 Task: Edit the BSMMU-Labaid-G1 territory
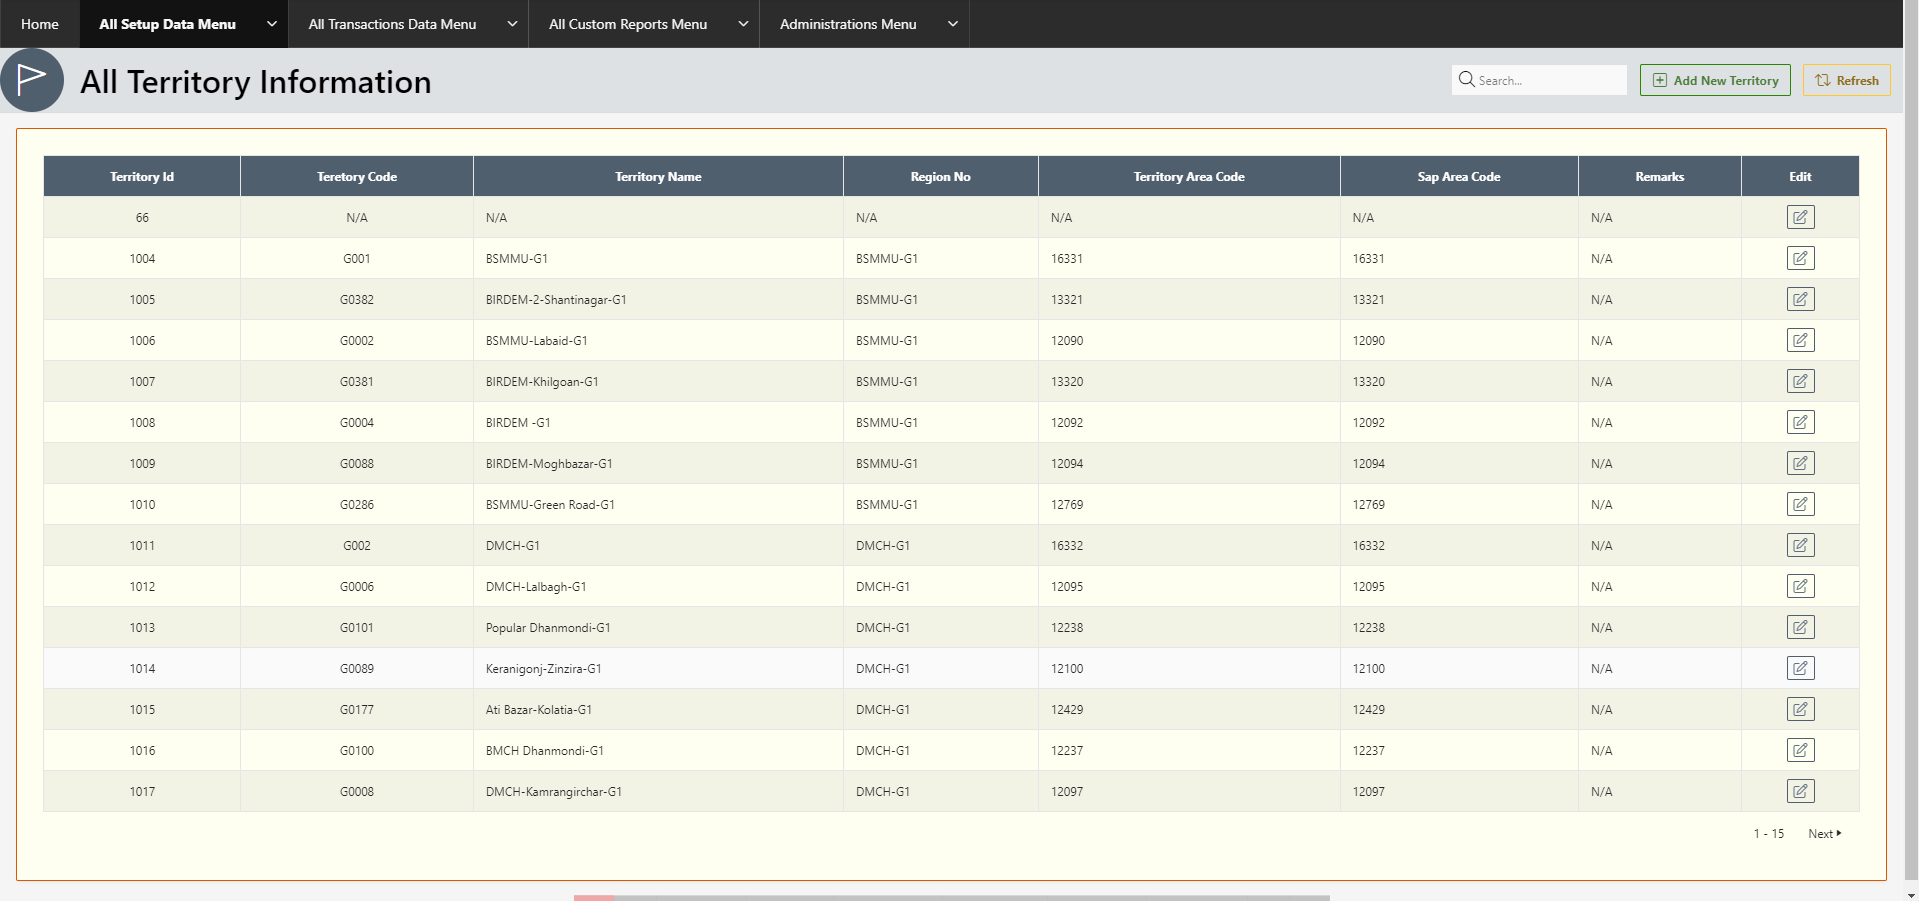tap(1800, 340)
